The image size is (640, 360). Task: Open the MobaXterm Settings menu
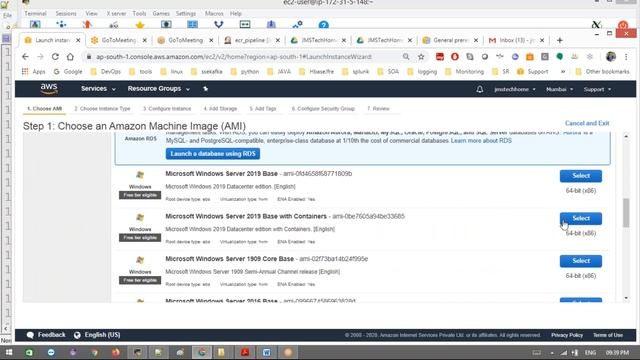coord(186,13)
